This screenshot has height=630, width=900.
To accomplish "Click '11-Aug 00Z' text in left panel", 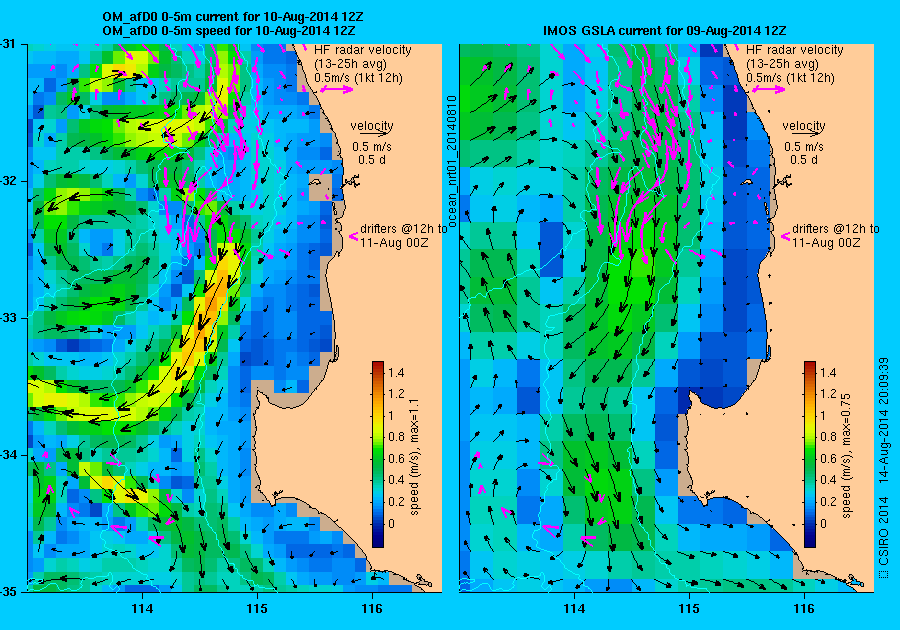I will click(394, 242).
